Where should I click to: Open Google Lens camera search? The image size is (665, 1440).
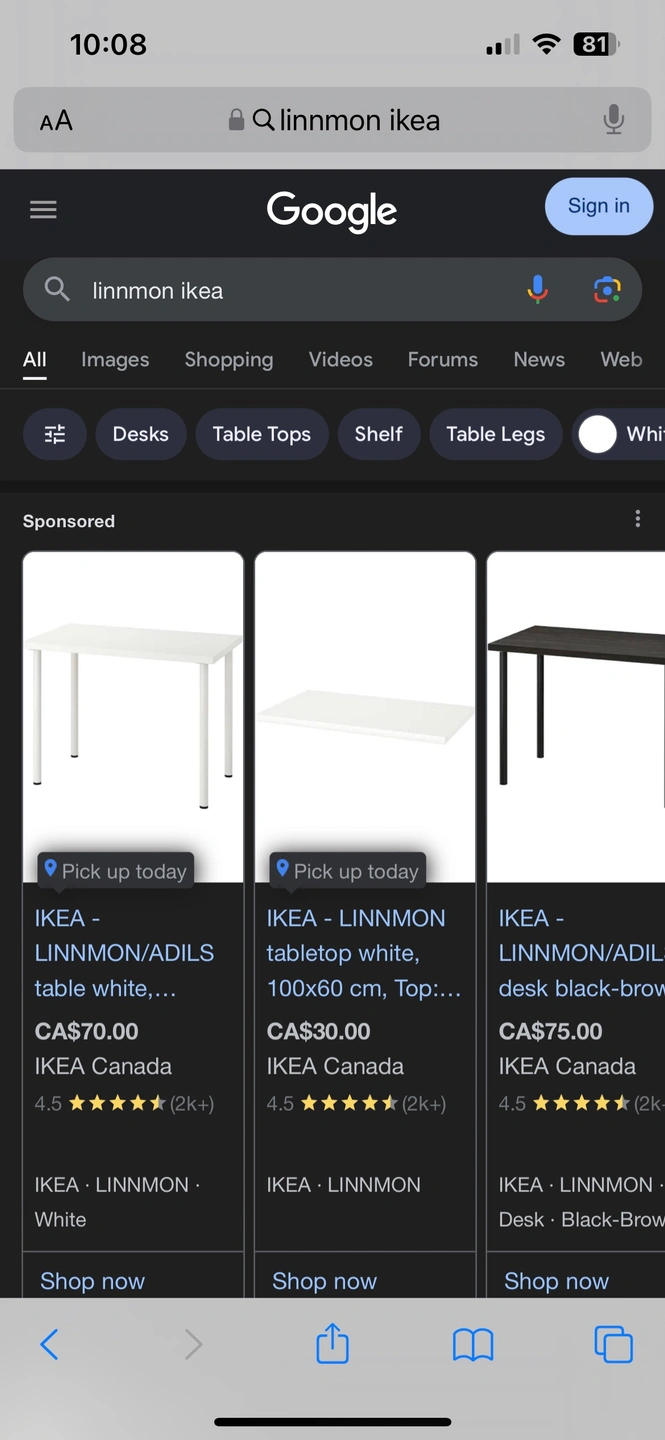[x=607, y=290]
